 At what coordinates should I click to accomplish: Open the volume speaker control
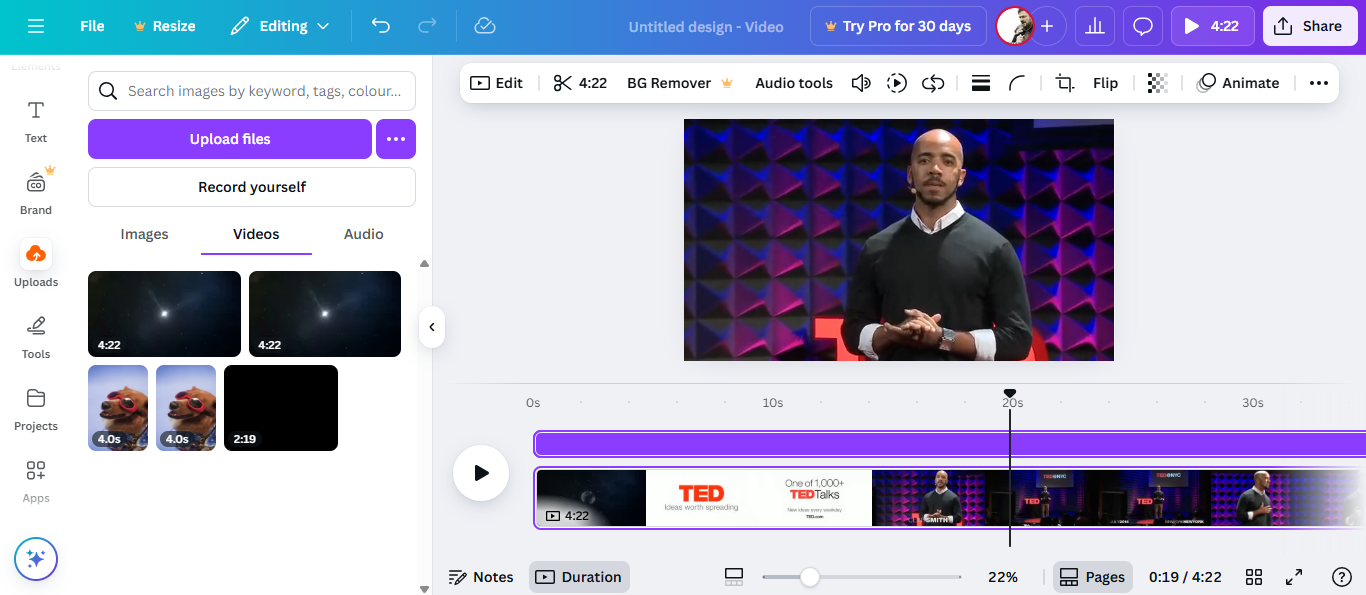click(861, 83)
